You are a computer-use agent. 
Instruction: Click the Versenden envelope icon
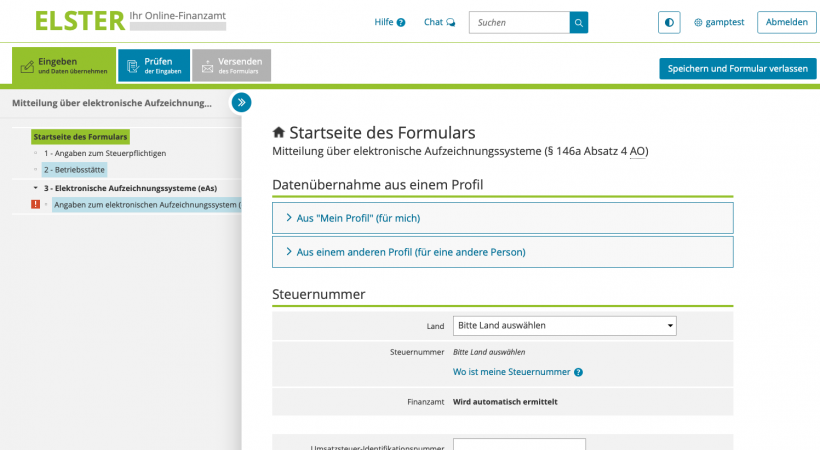(x=208, y=66)
